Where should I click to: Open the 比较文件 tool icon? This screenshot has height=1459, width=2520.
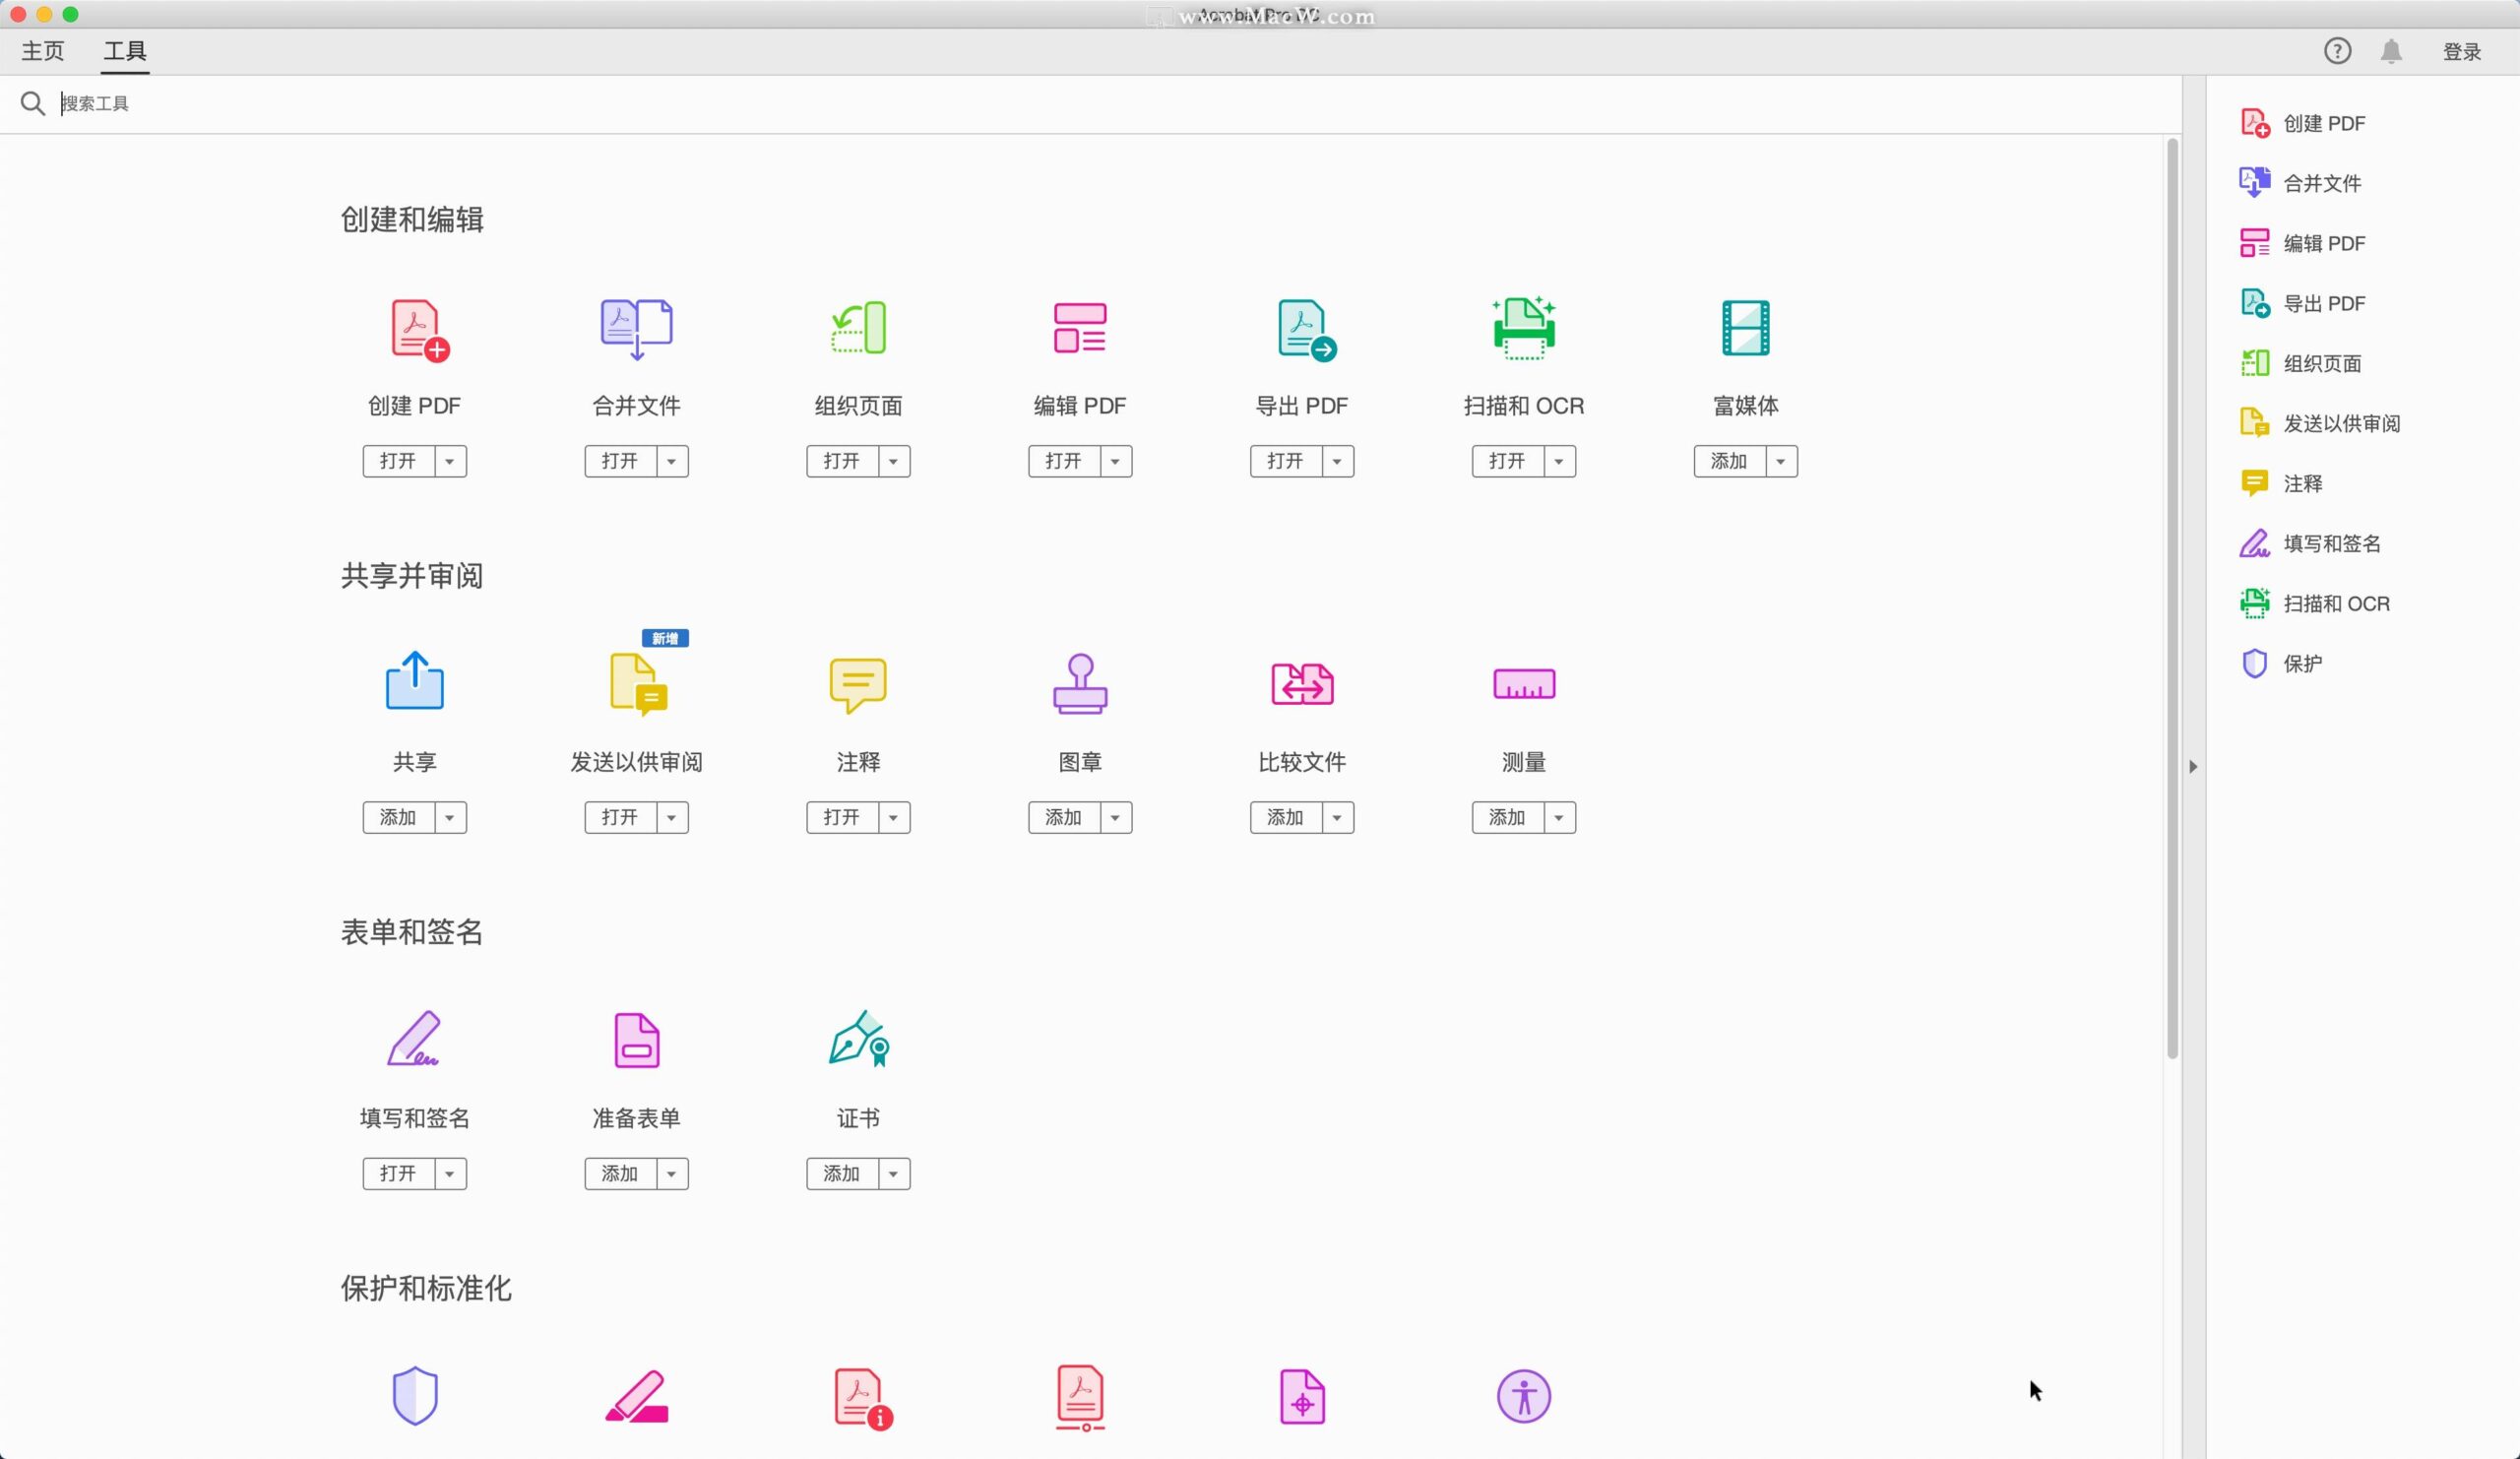(x=1301, y=685)
